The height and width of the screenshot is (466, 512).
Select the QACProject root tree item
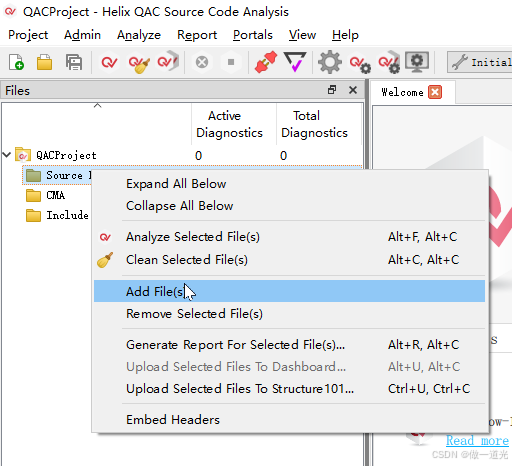pos(66,155)
